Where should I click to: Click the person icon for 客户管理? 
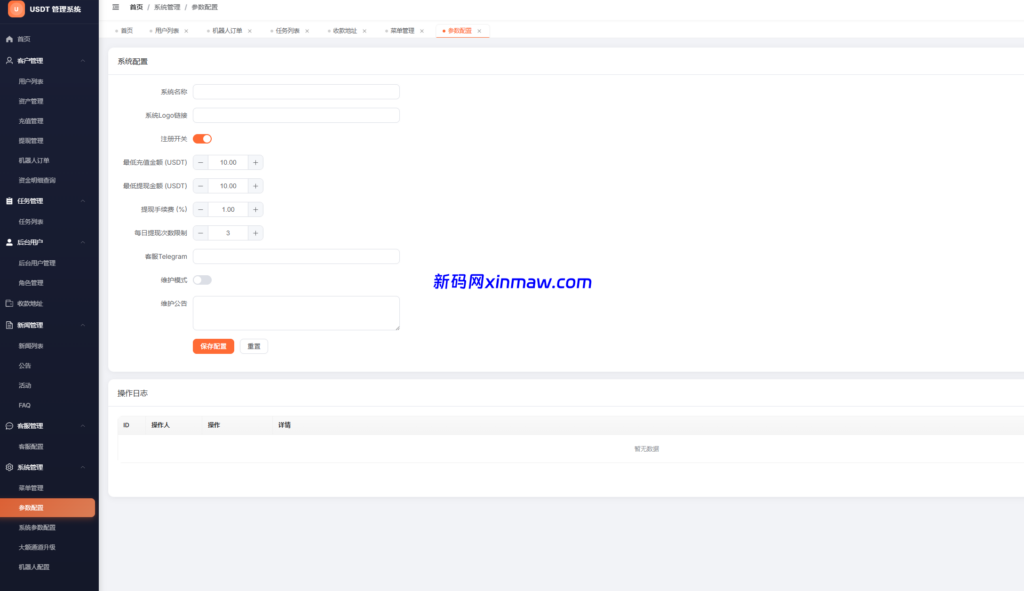pyautogui.click(x=10, y=60)
